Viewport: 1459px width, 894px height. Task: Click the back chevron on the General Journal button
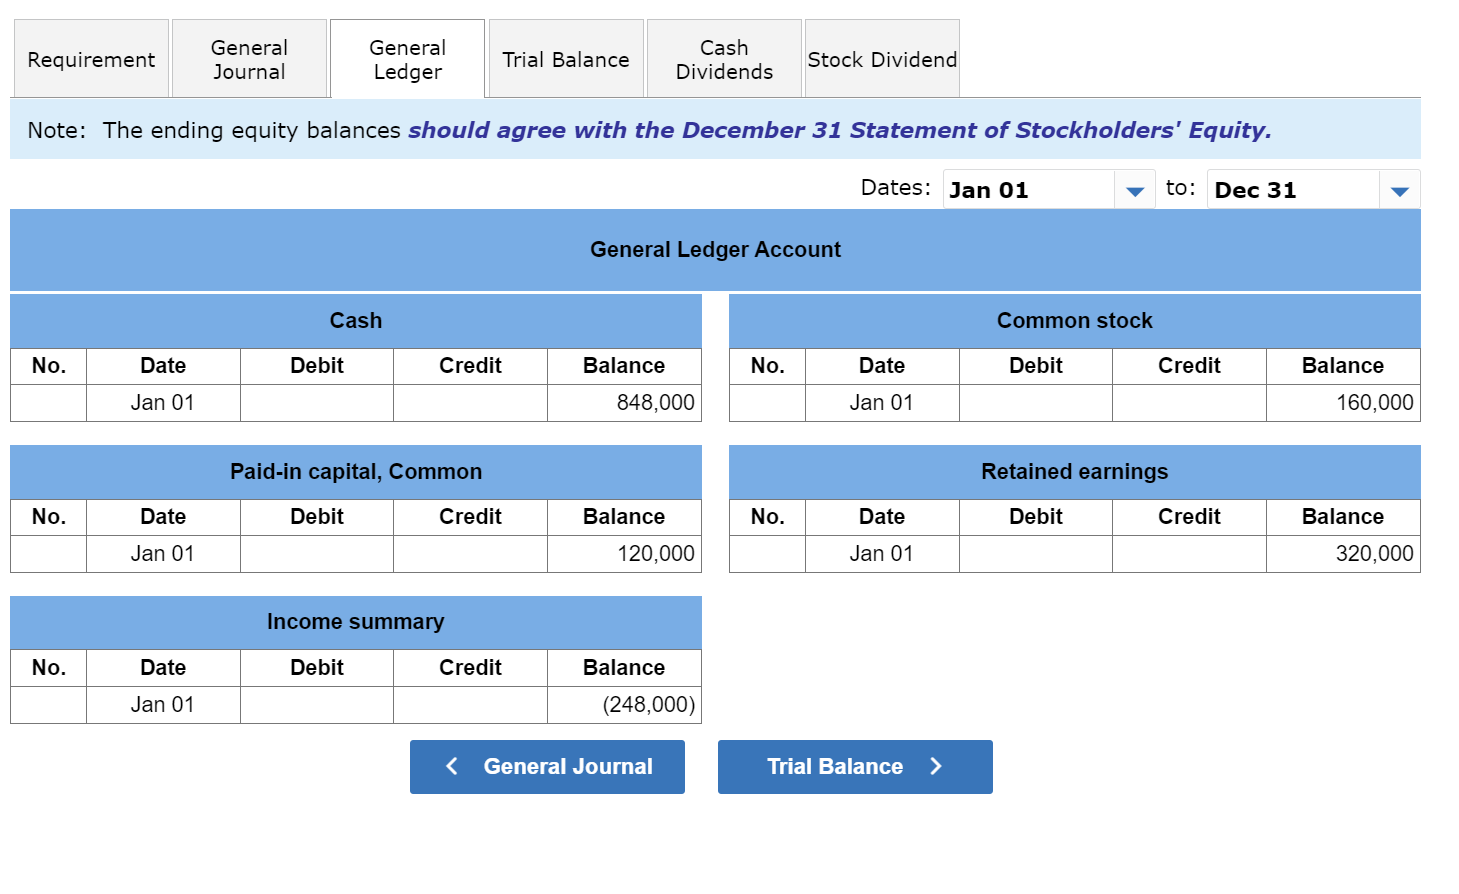point(451,767)
